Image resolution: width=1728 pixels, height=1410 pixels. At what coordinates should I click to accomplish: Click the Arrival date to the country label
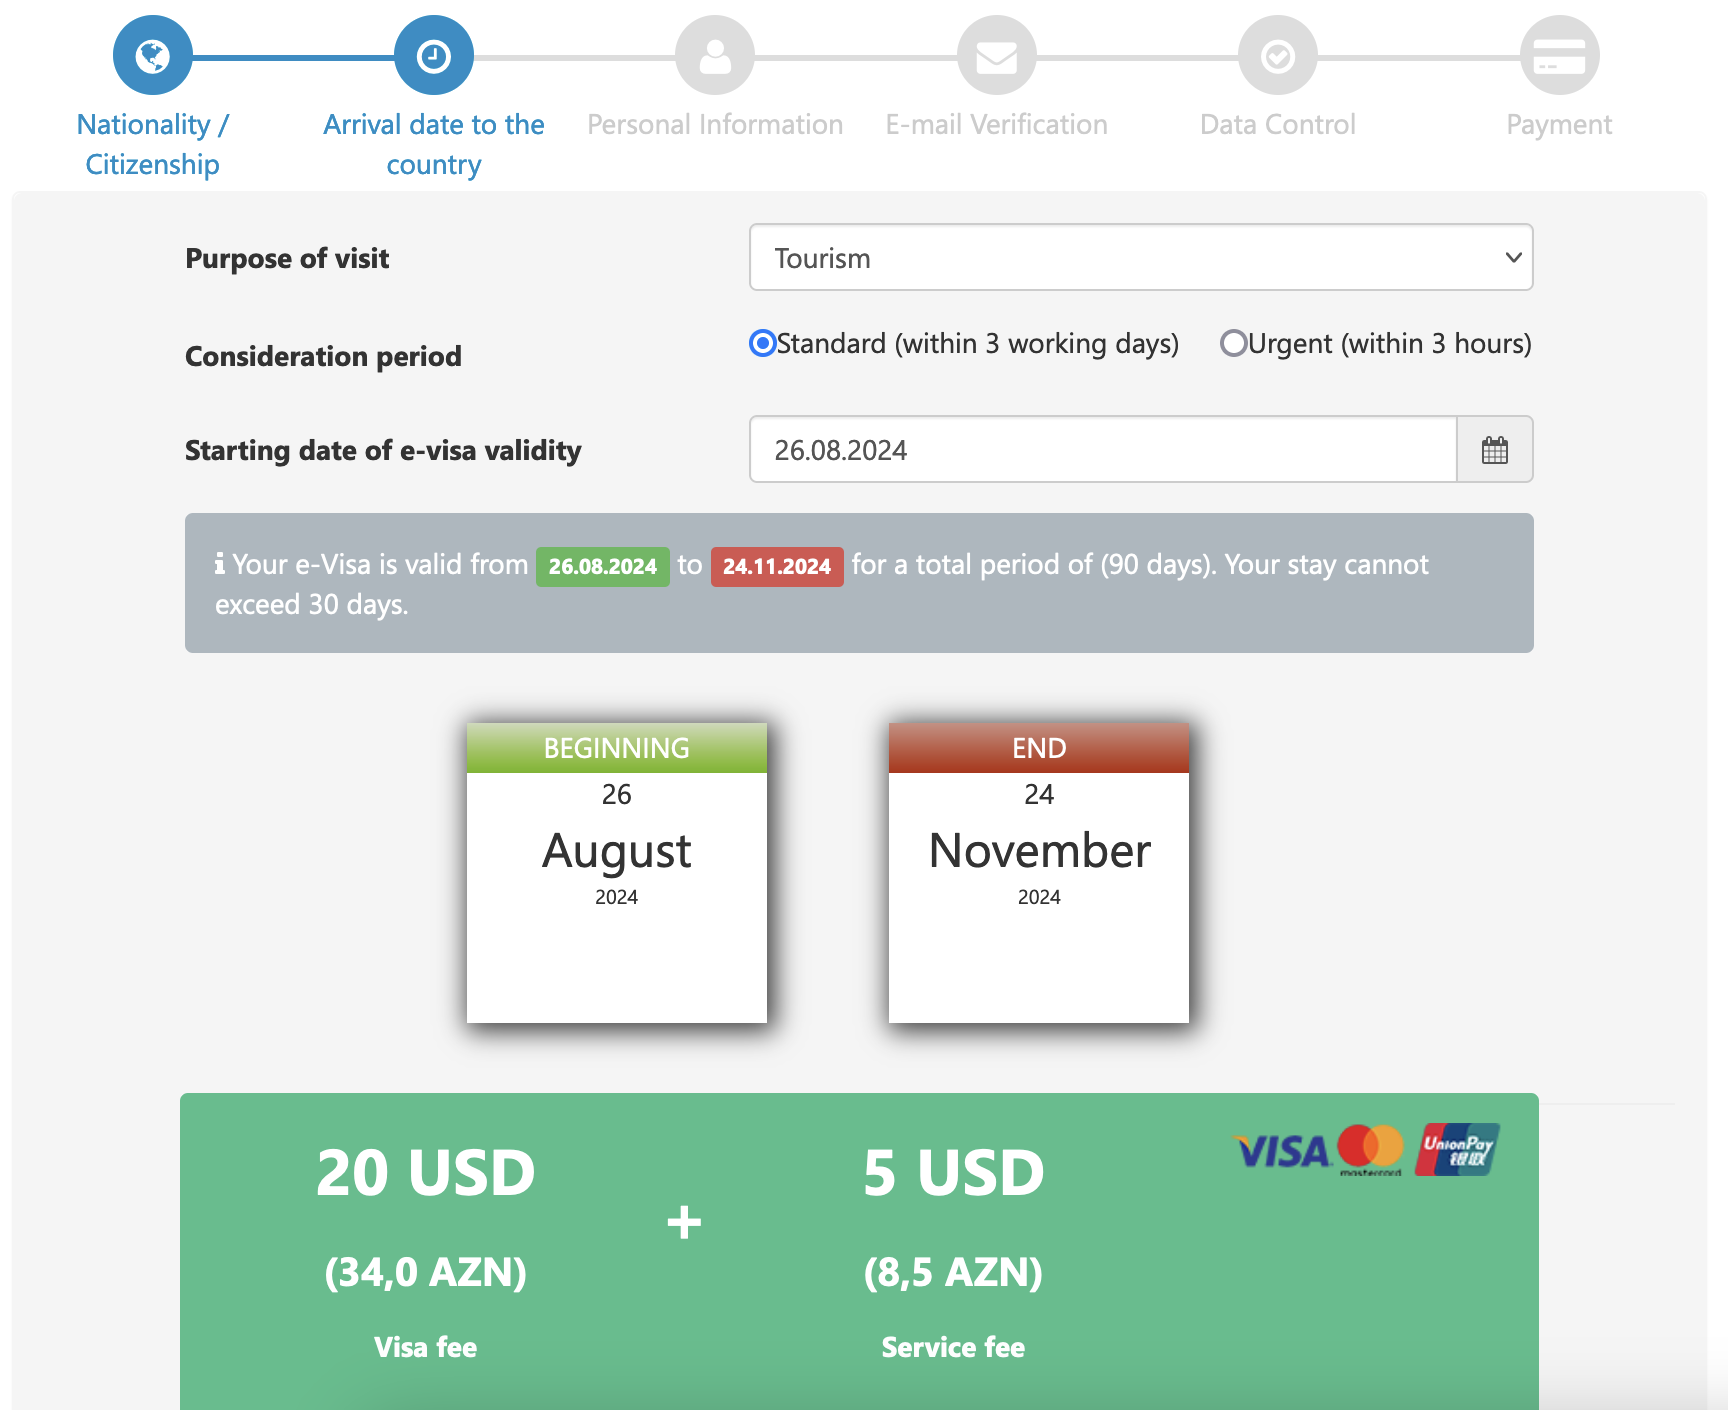coord(433,144)
